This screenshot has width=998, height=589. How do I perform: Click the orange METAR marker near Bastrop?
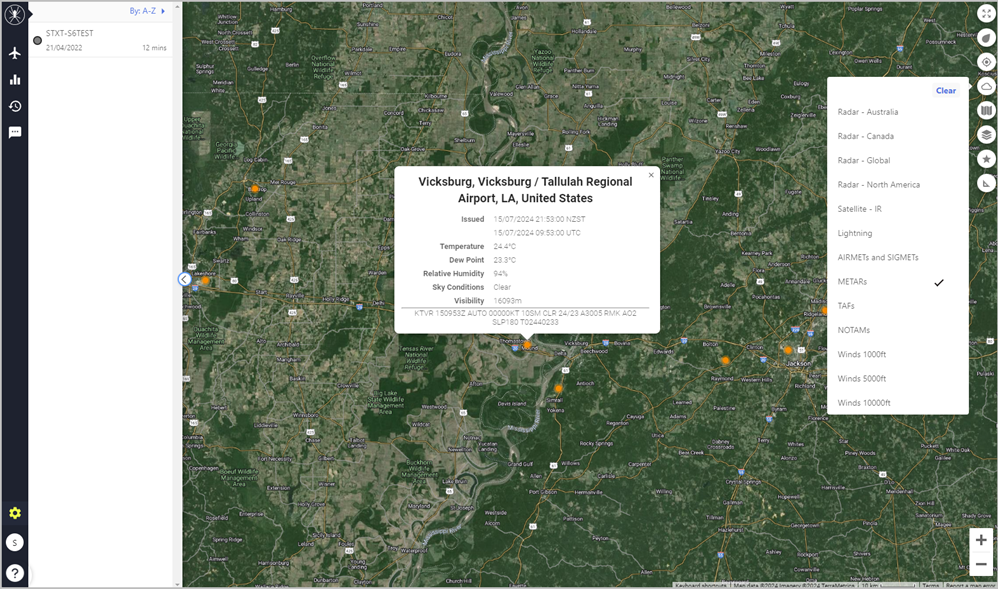[x=255, y=188]
